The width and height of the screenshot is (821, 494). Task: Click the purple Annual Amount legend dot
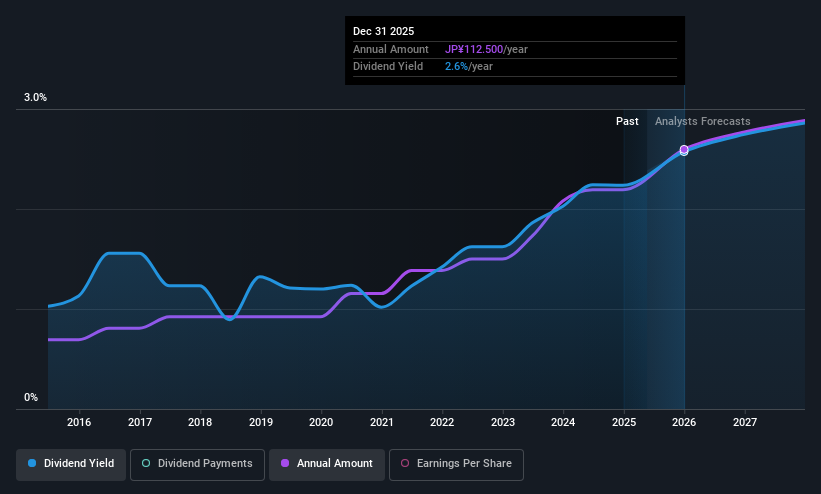pyautogui.click(x=285, y=463)
